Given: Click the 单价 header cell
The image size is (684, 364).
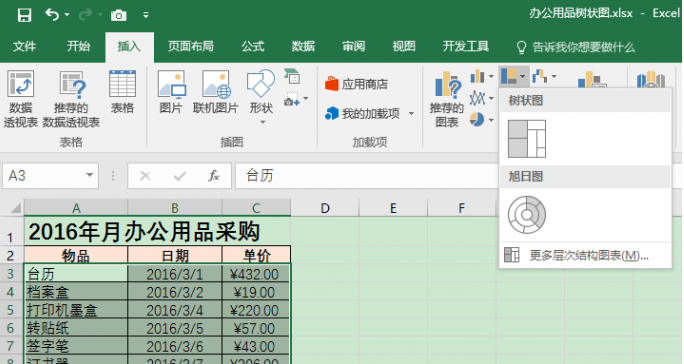Looking at the screenshot, I should pos(256,255).
